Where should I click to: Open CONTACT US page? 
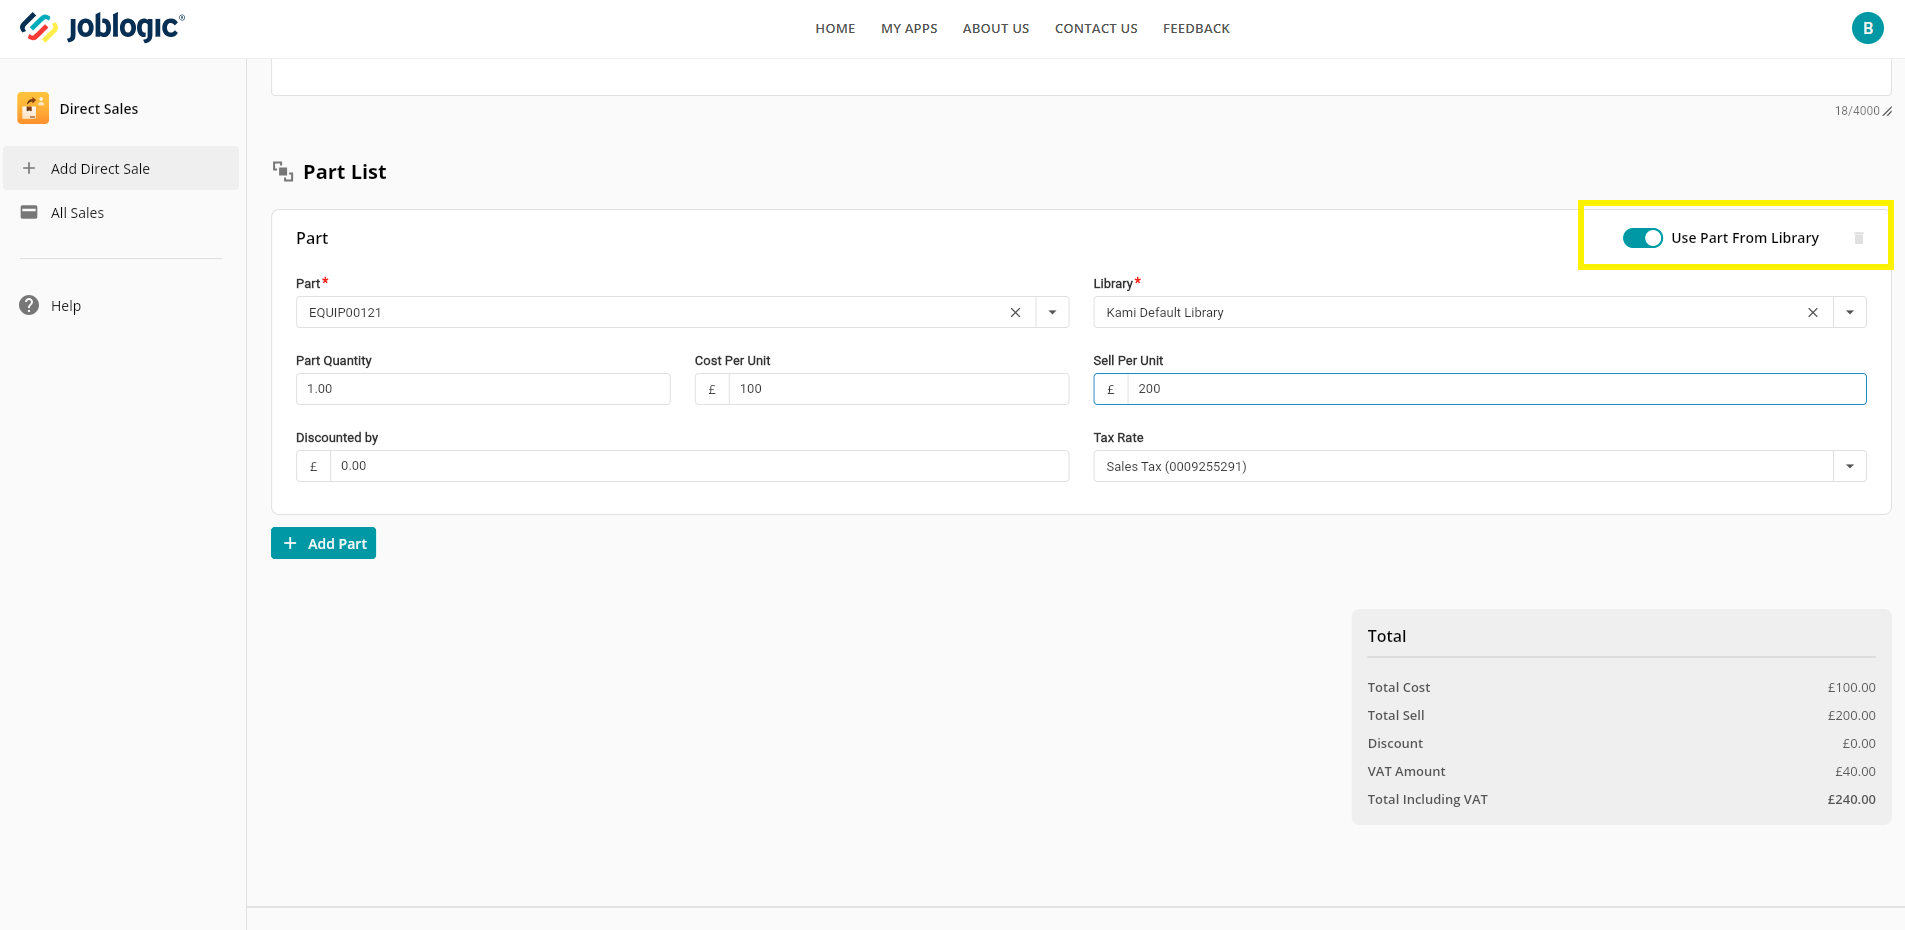(x=1096, y=28)
